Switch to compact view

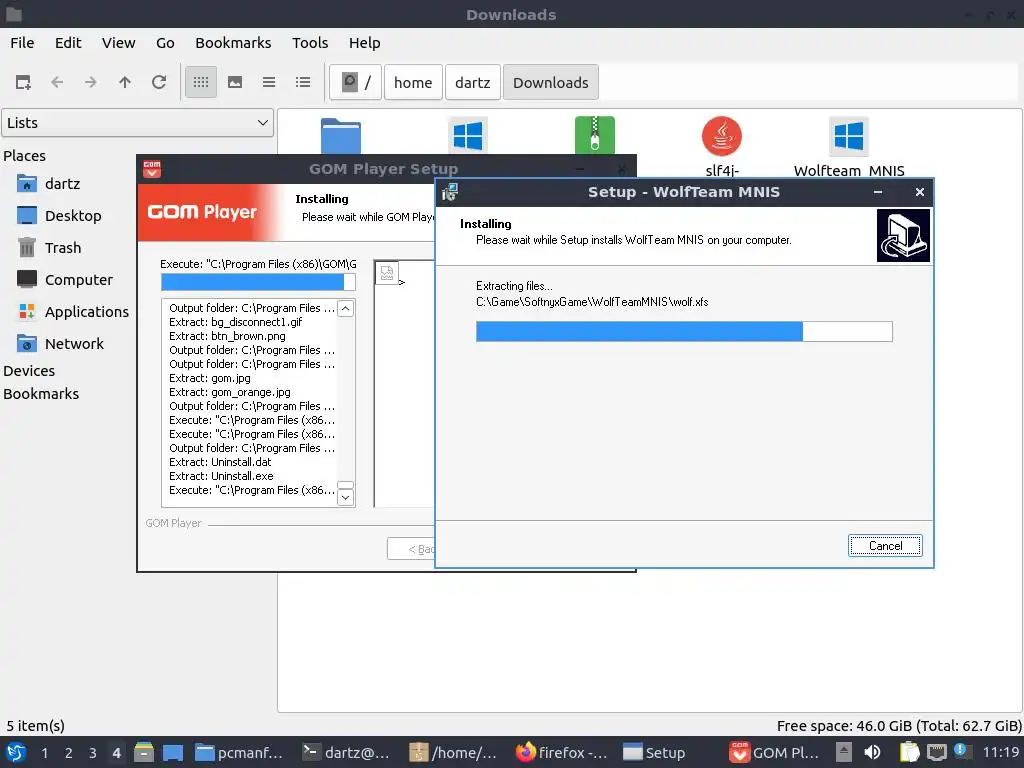click(269, 82)
